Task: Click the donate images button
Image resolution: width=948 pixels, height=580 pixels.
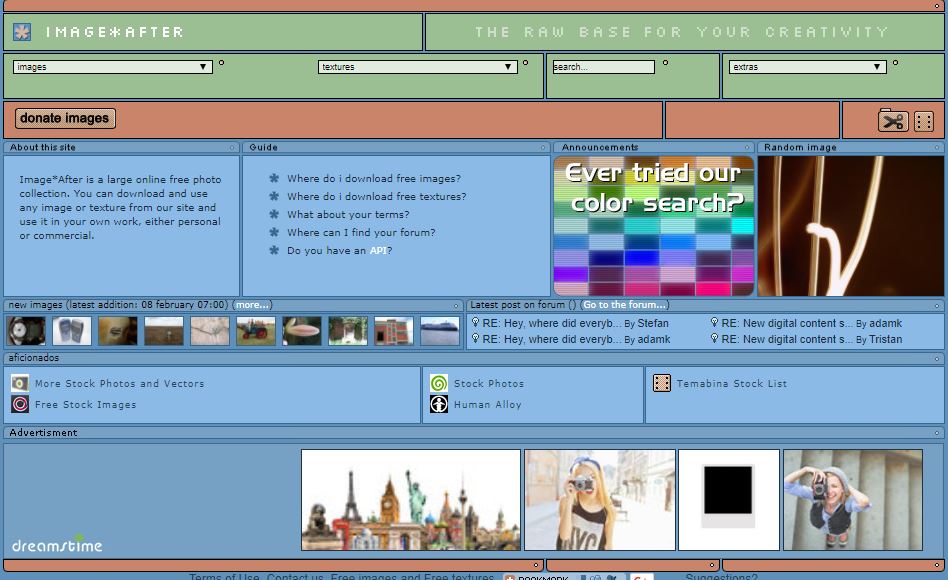Action: [65, 118]
